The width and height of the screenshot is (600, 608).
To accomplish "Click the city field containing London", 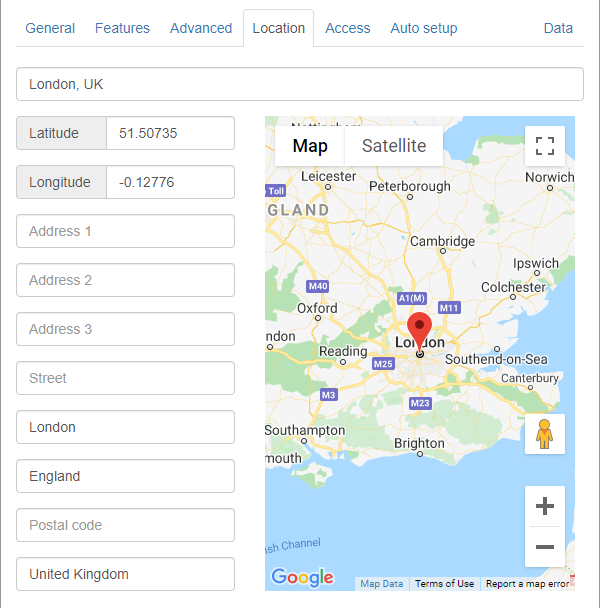I will (125, 427).
